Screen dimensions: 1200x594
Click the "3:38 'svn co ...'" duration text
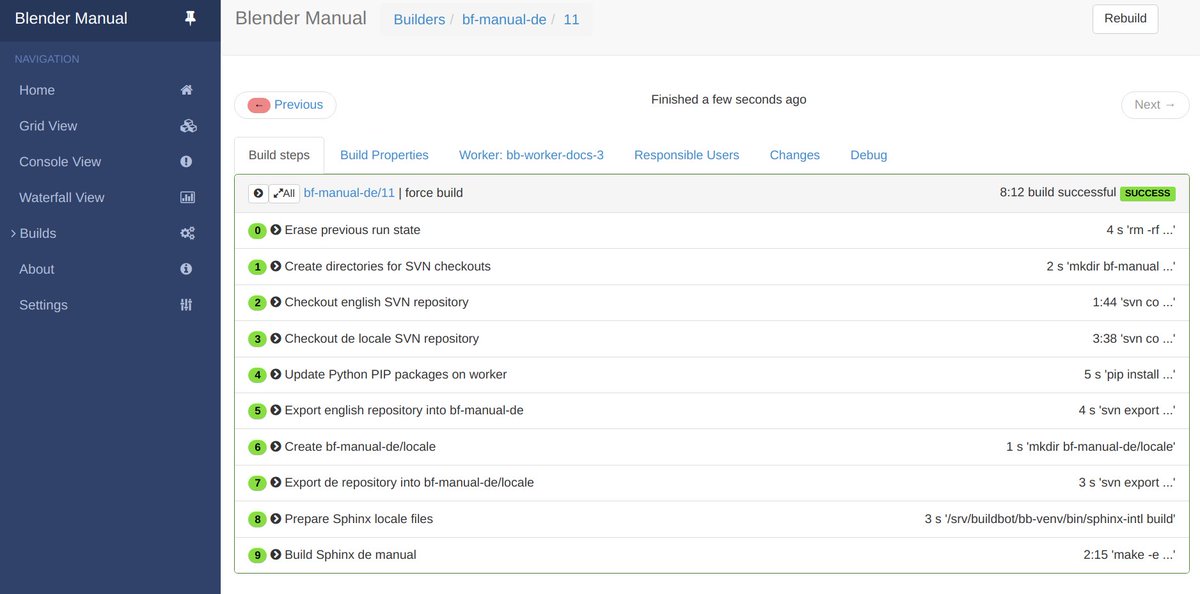coord(1134,338)
